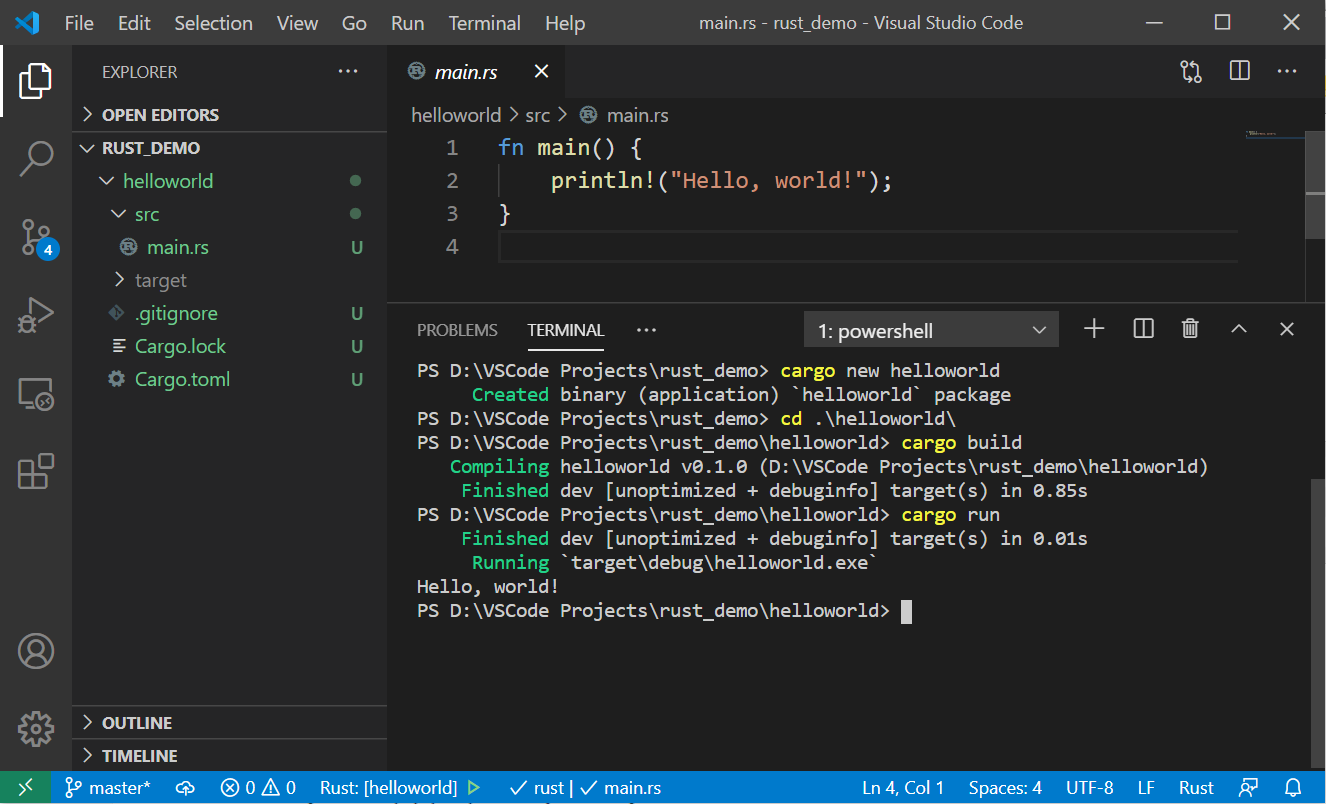Kill the terminal with trash icon
The width and height of the screenshot is (1326, 804).
1190,329
